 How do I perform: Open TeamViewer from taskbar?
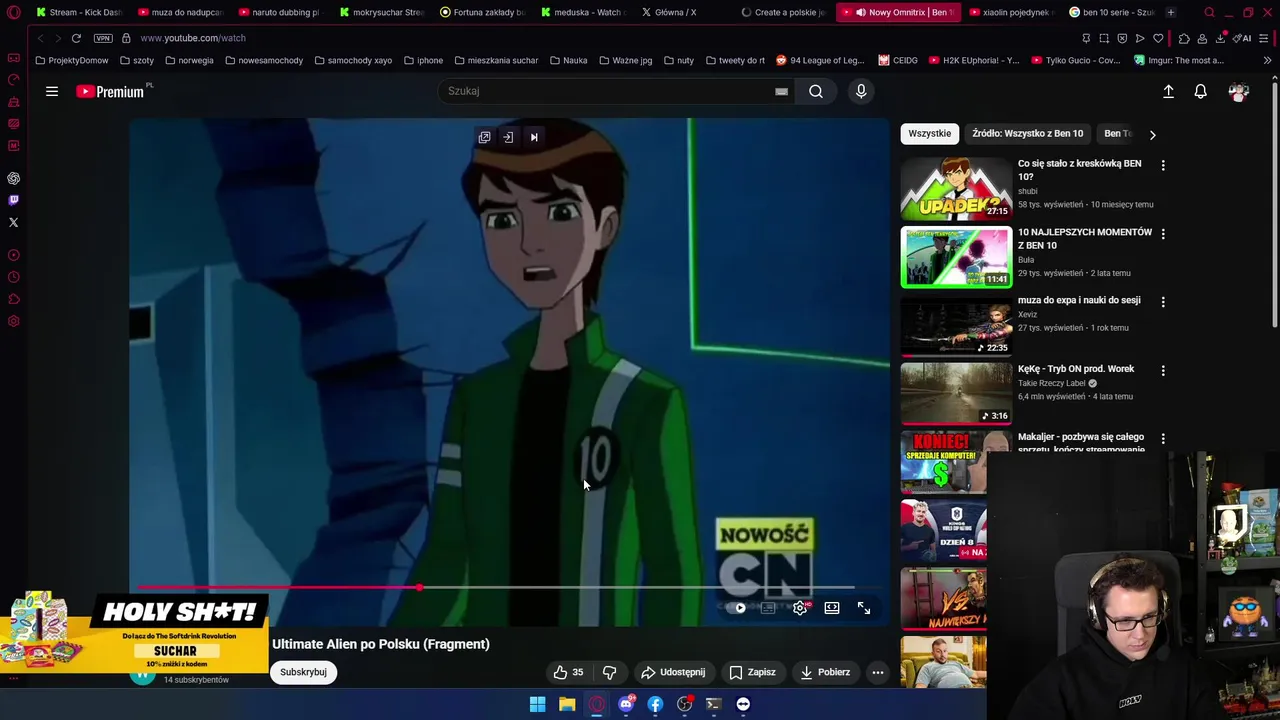pyautogui.click(x=743, y=704)
